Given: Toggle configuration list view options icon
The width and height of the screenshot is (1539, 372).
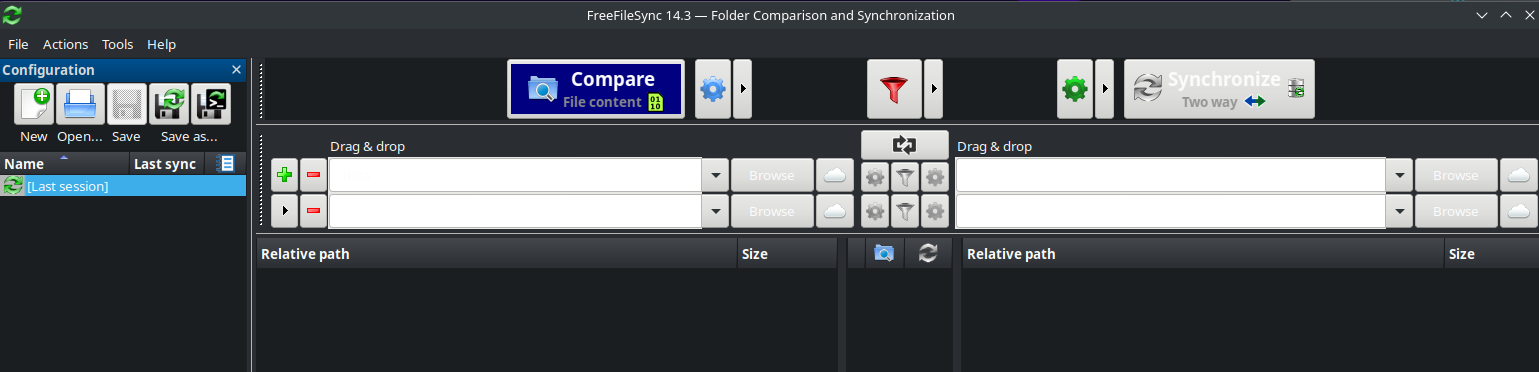Looking at the screenshot, I should (226, 163).
